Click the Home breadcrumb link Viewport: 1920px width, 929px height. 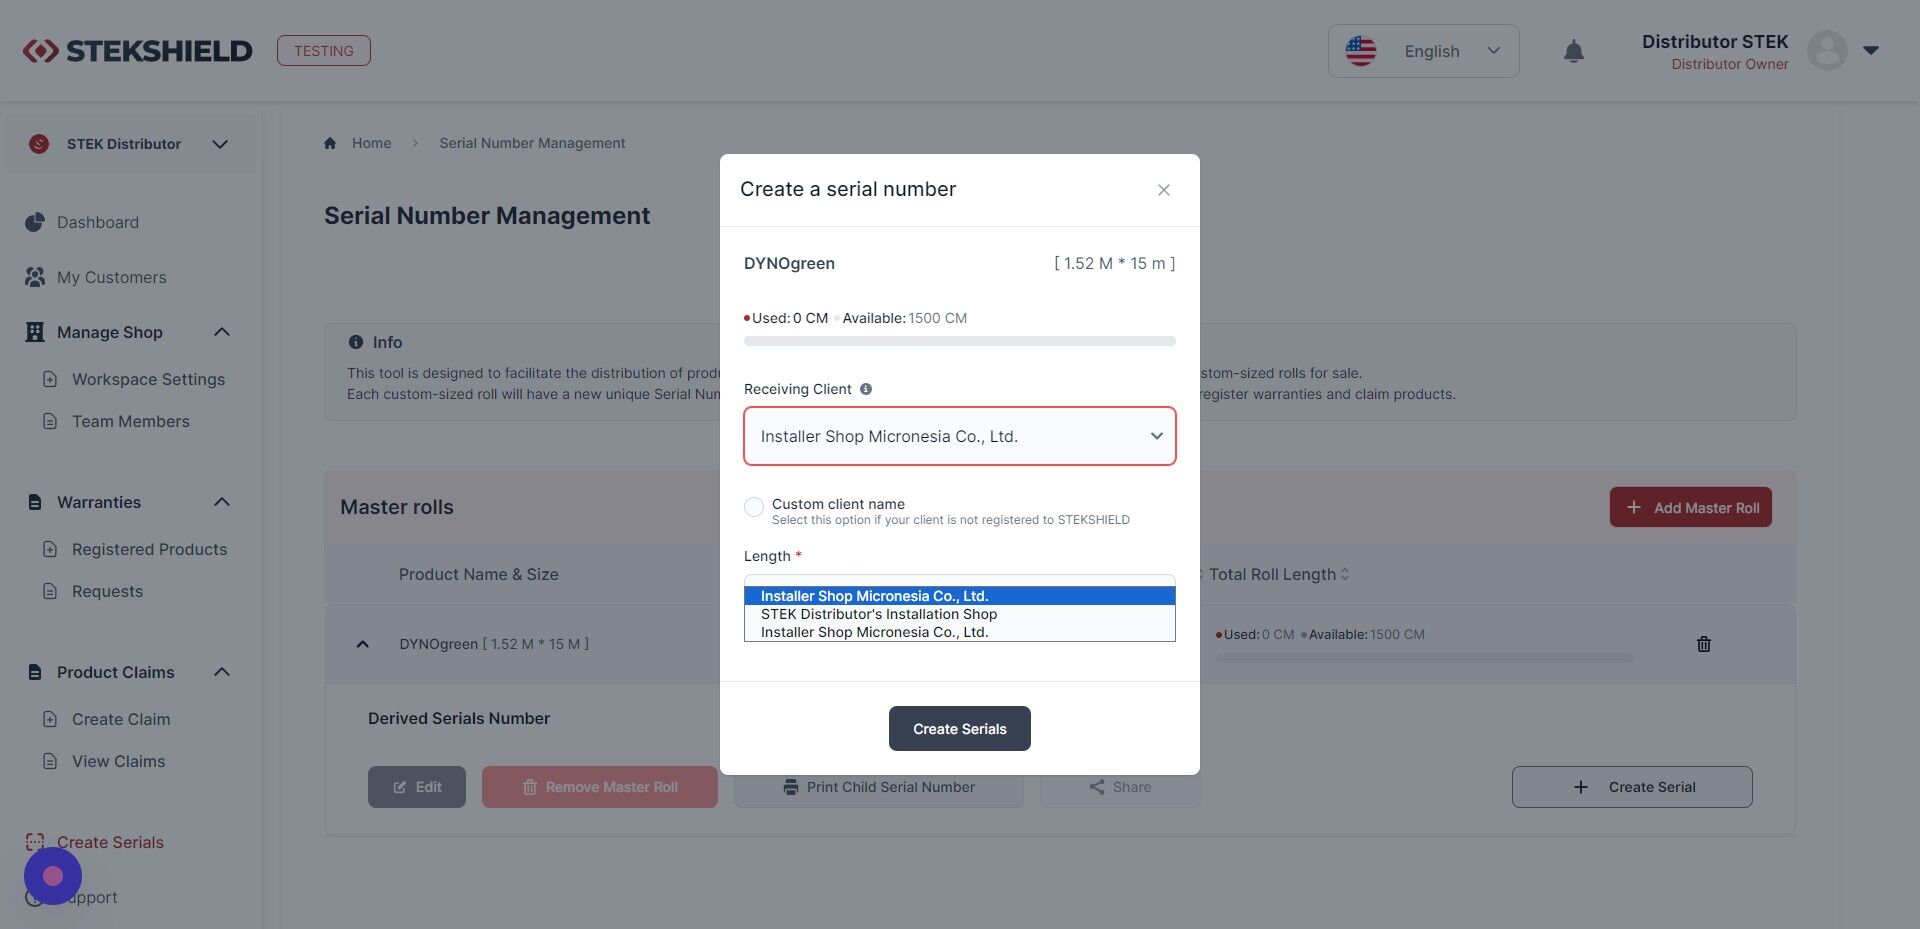coord(371,143)
